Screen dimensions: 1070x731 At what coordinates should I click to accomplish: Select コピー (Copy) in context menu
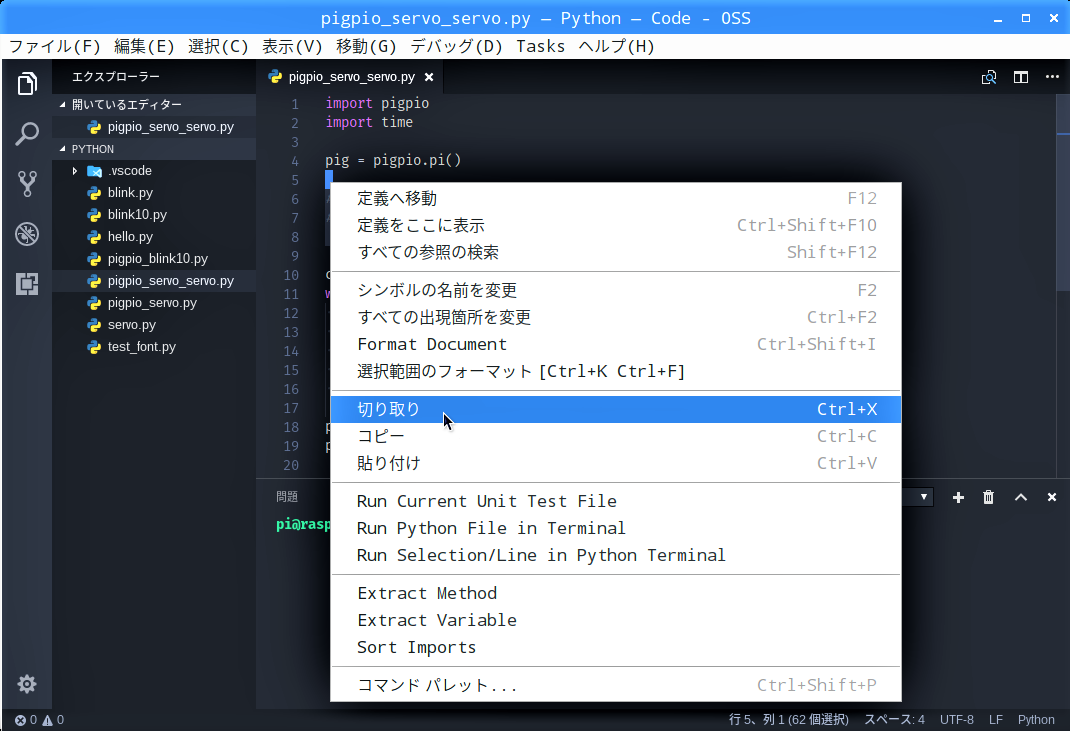click(x=616, y=436)
